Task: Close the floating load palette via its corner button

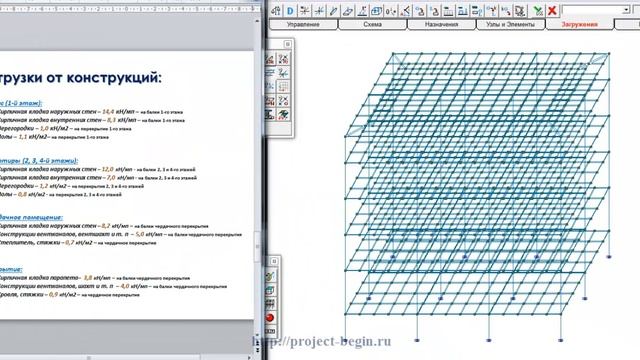Action: click(x=287, y=44)
